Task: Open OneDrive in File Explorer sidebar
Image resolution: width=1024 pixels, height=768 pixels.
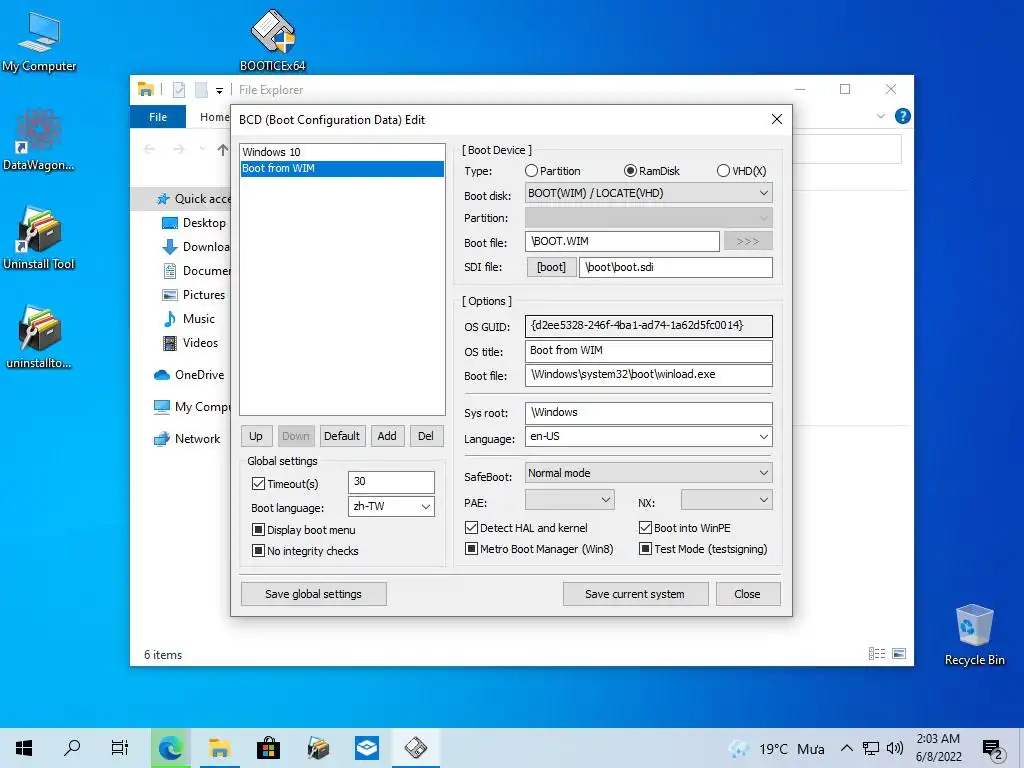Action: [x=189, y=375]
